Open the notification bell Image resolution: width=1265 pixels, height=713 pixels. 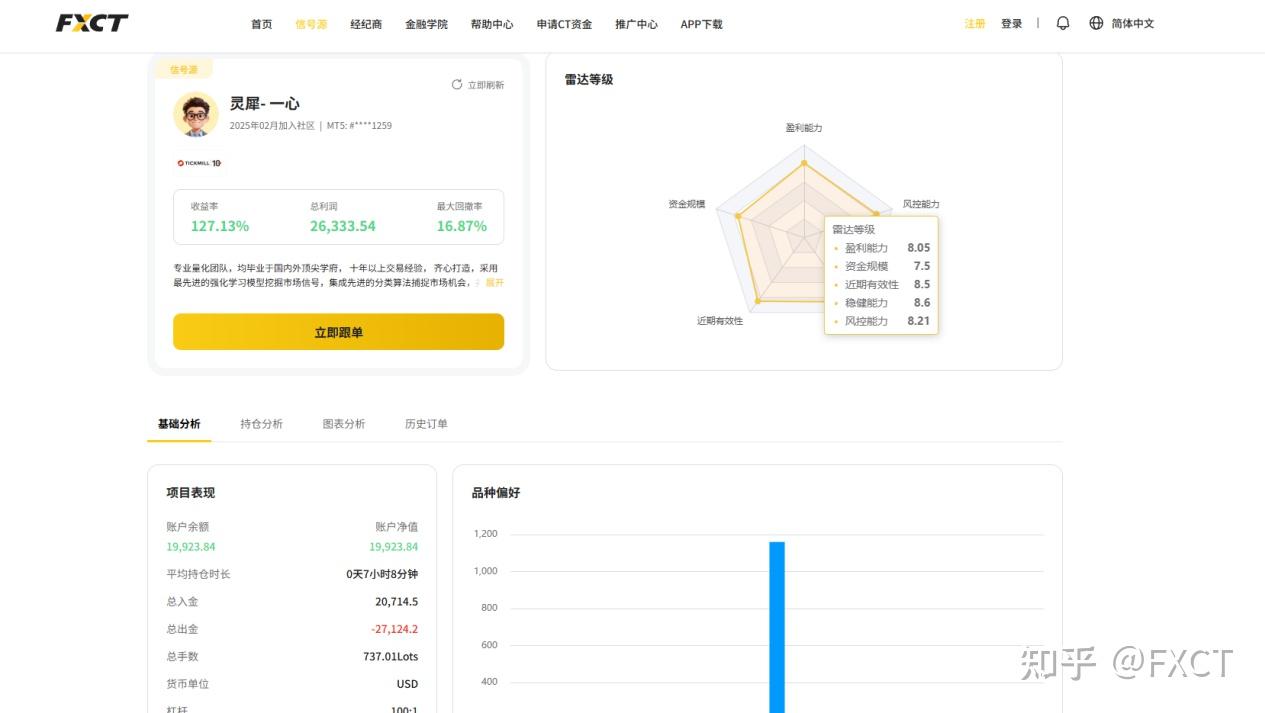pyautogui.click(x=1063, y=23)
